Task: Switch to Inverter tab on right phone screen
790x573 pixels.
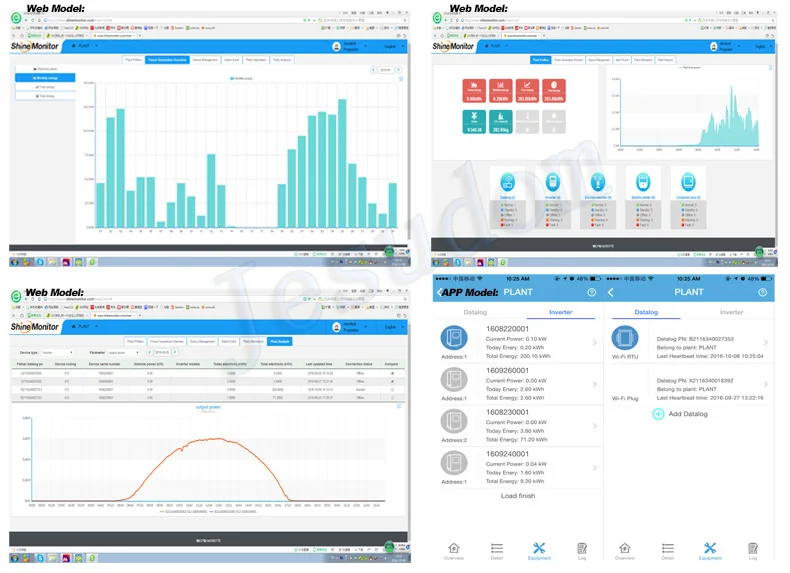Action: coord(732,312)
